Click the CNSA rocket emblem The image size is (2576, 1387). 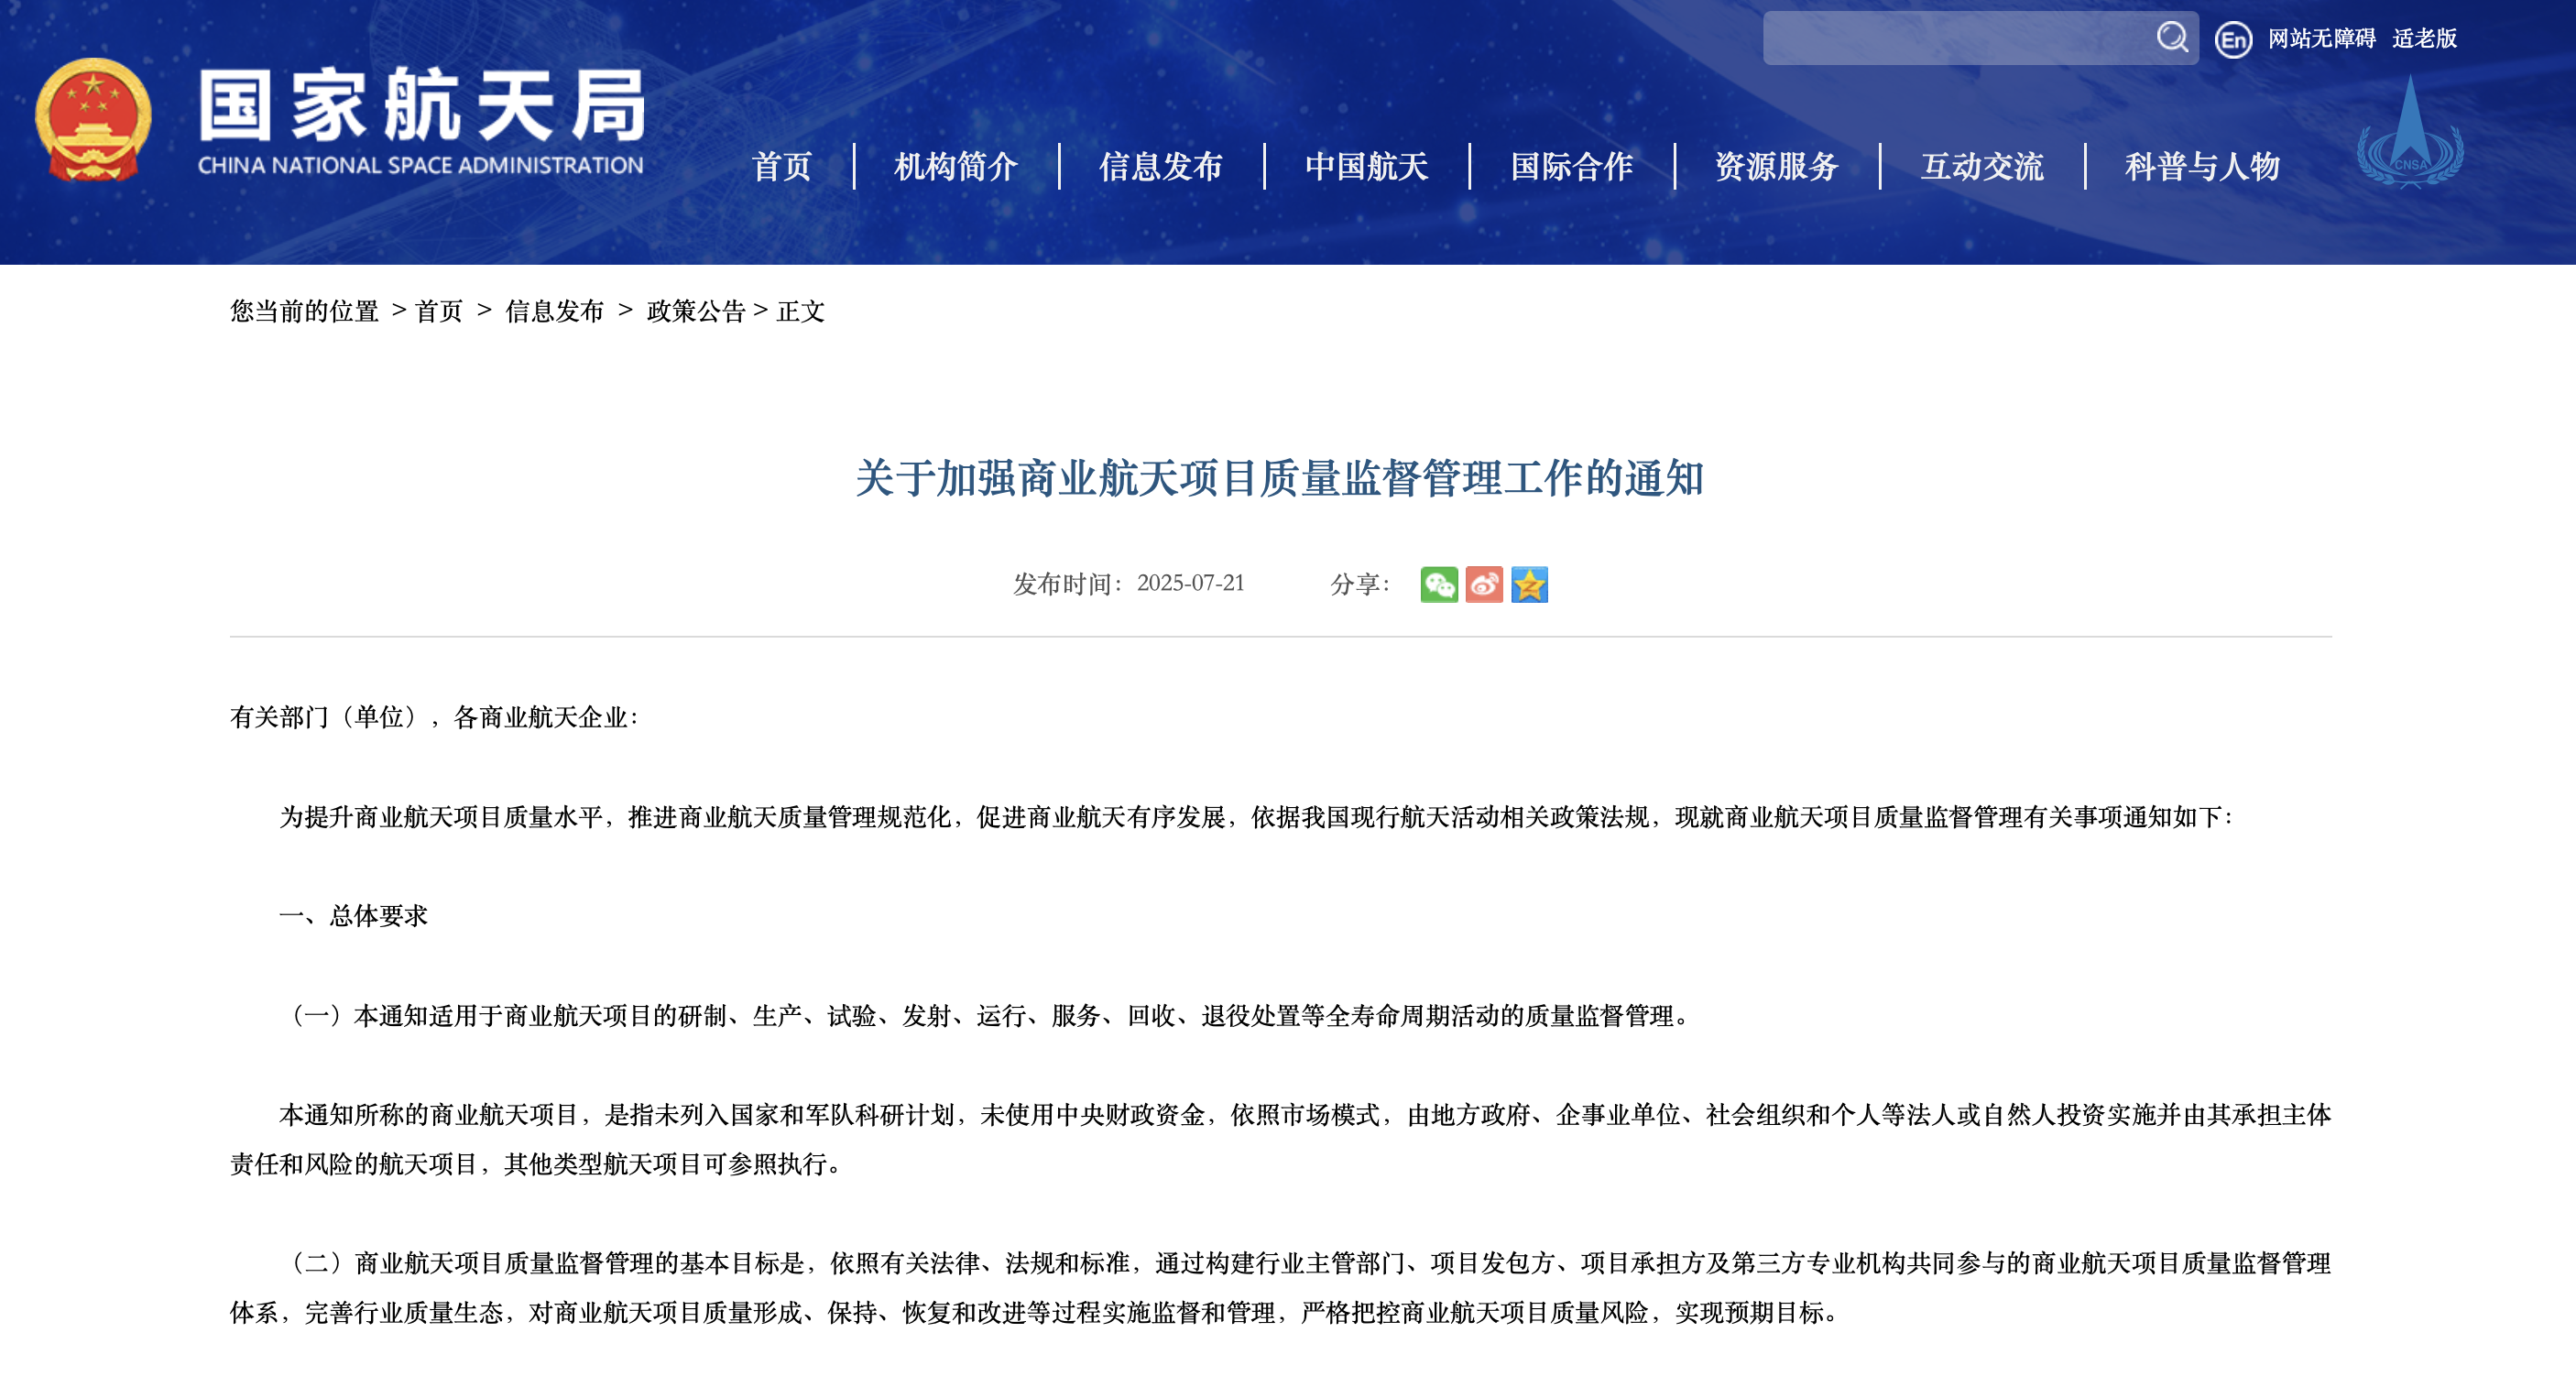(2410, 133)
